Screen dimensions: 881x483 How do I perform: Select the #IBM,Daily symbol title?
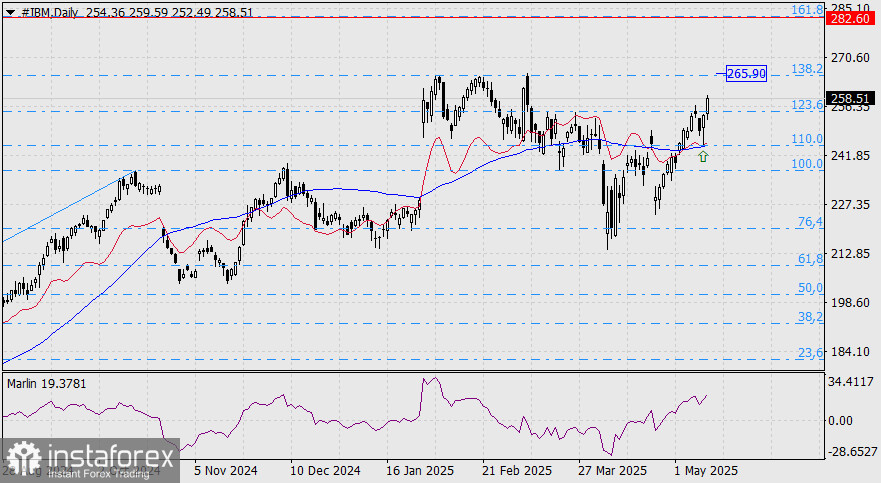[49, 12]
